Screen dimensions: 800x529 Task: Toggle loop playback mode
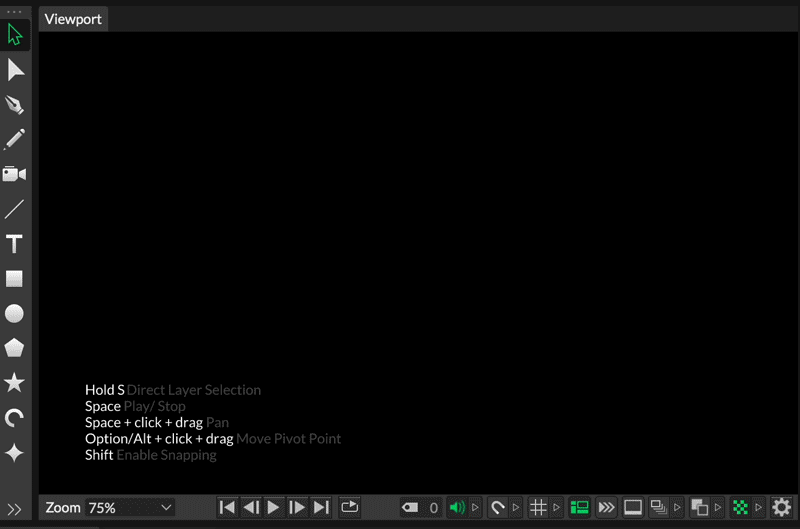[x=349, y=507]
